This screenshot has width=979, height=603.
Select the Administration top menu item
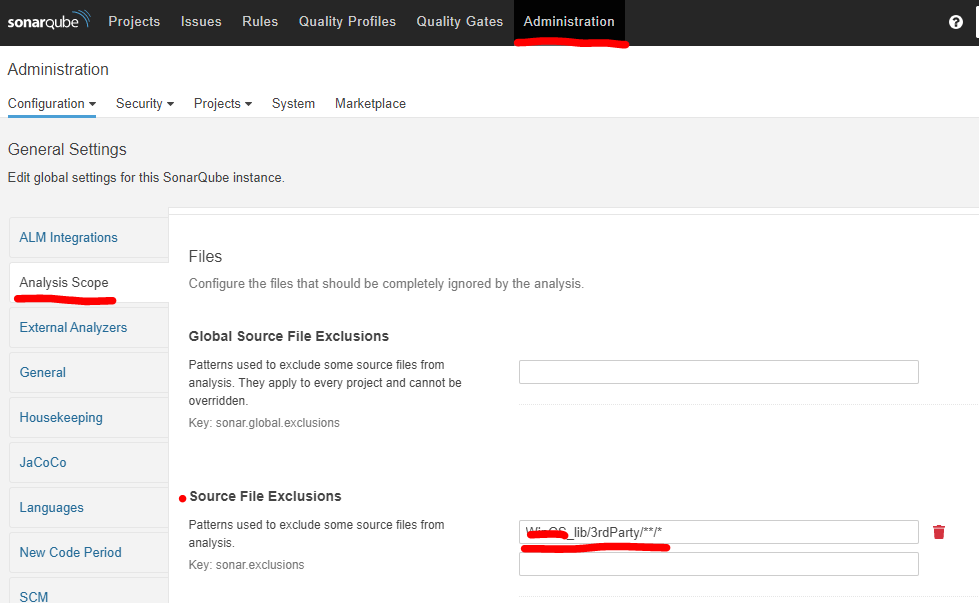pos(569,21)
